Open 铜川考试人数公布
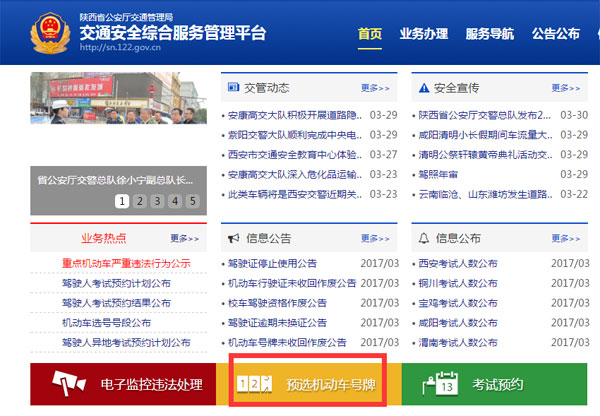Viewport: 600px width, 416px height. (458, 283)
